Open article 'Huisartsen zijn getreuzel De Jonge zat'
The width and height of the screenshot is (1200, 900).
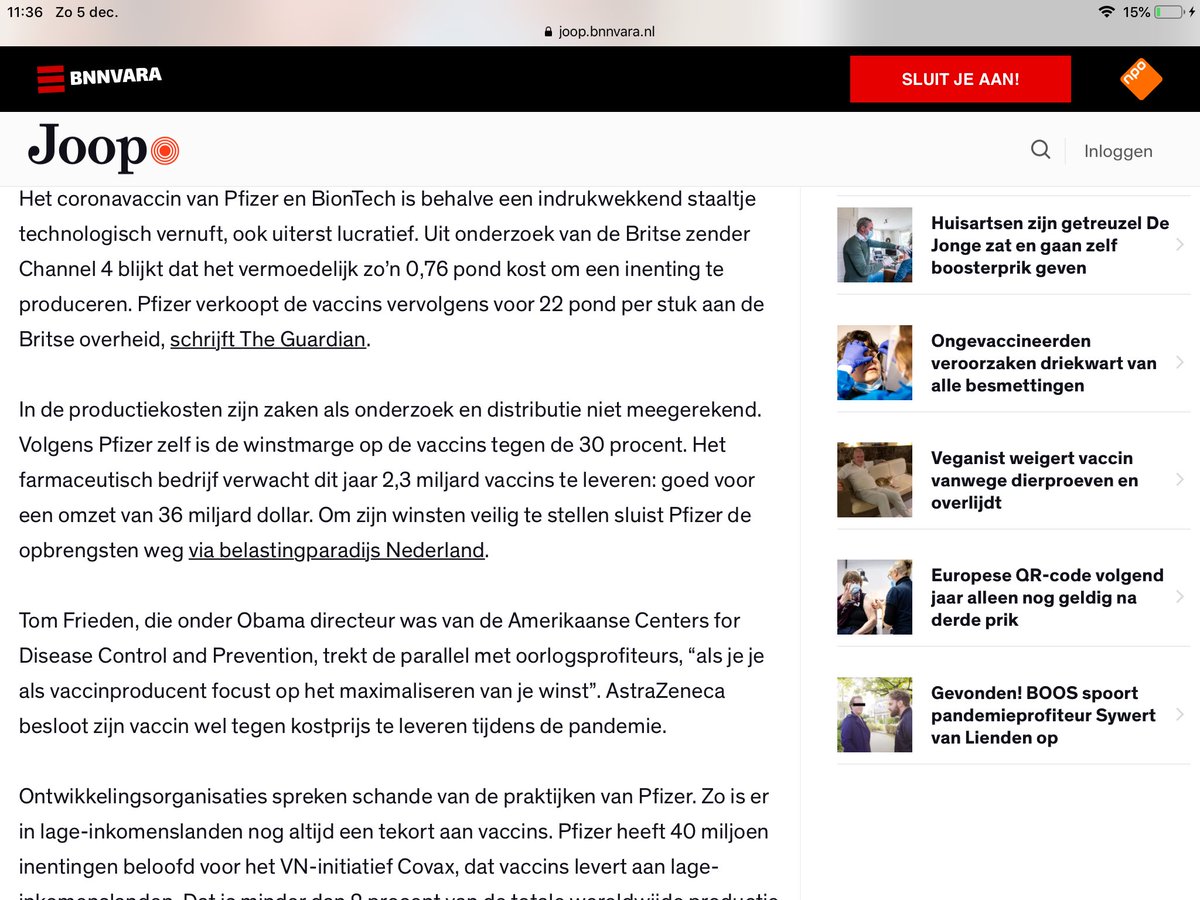pos(1050,246)
